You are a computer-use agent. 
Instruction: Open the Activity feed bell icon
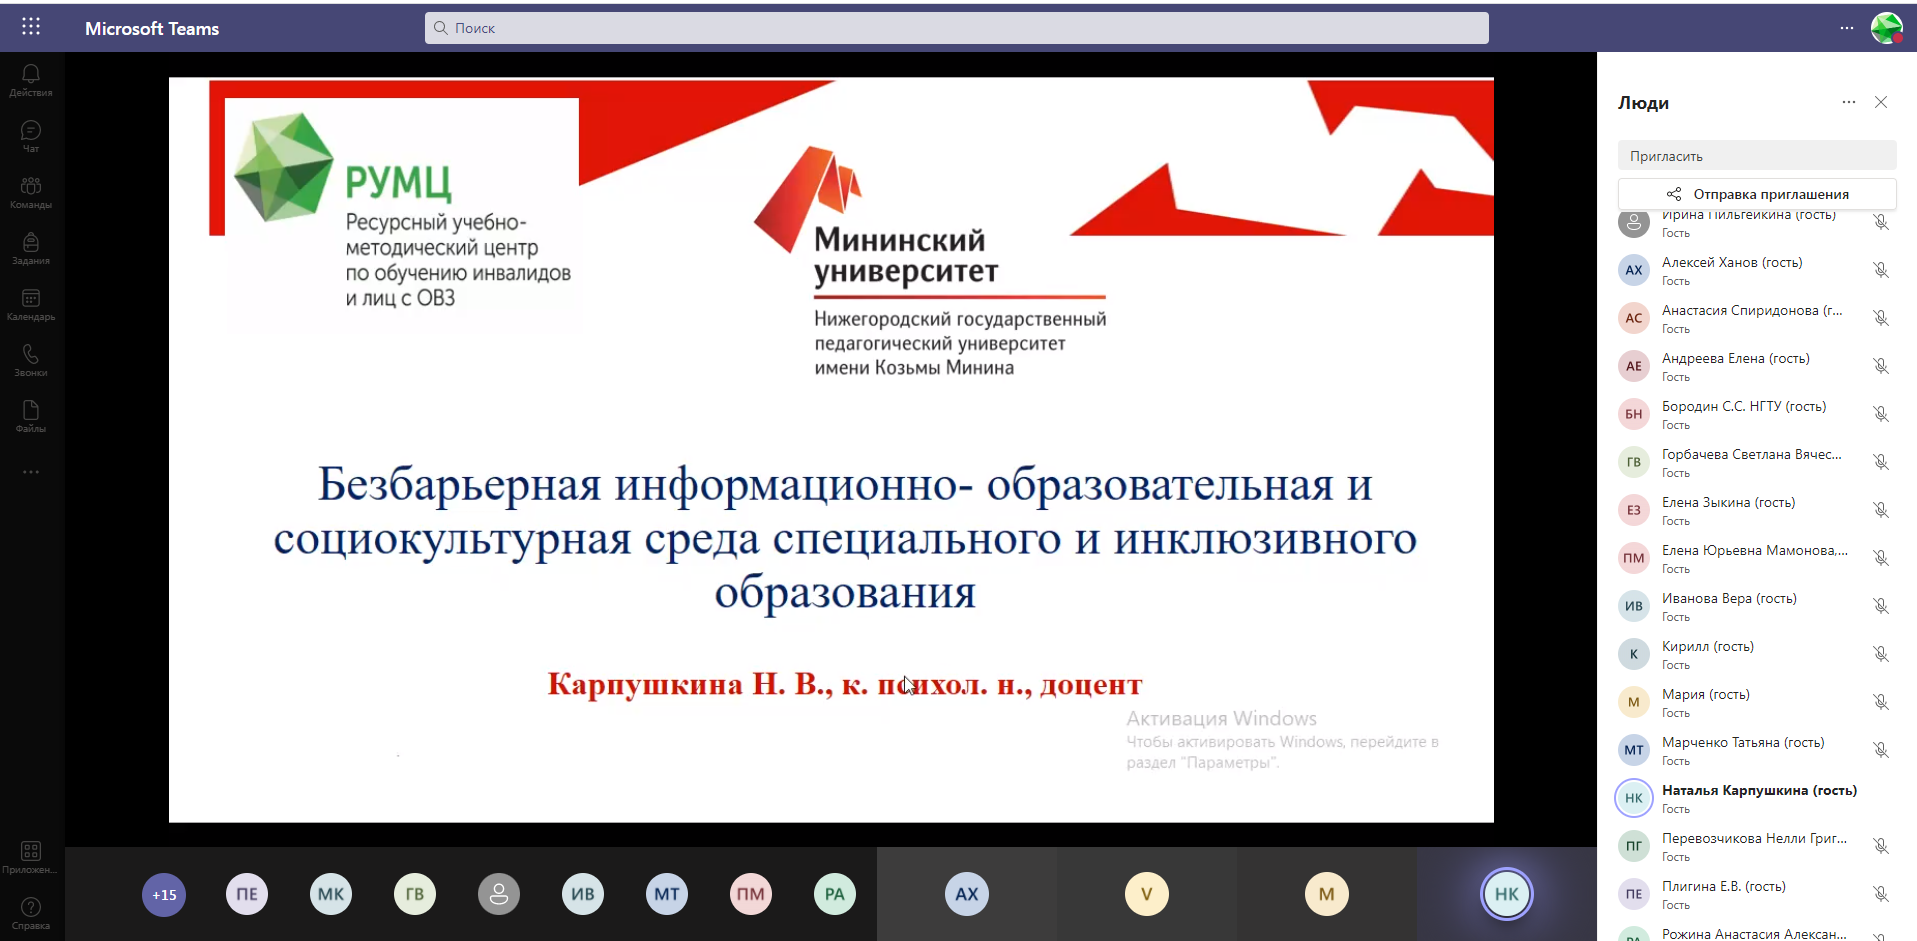(x=31, y=79)
